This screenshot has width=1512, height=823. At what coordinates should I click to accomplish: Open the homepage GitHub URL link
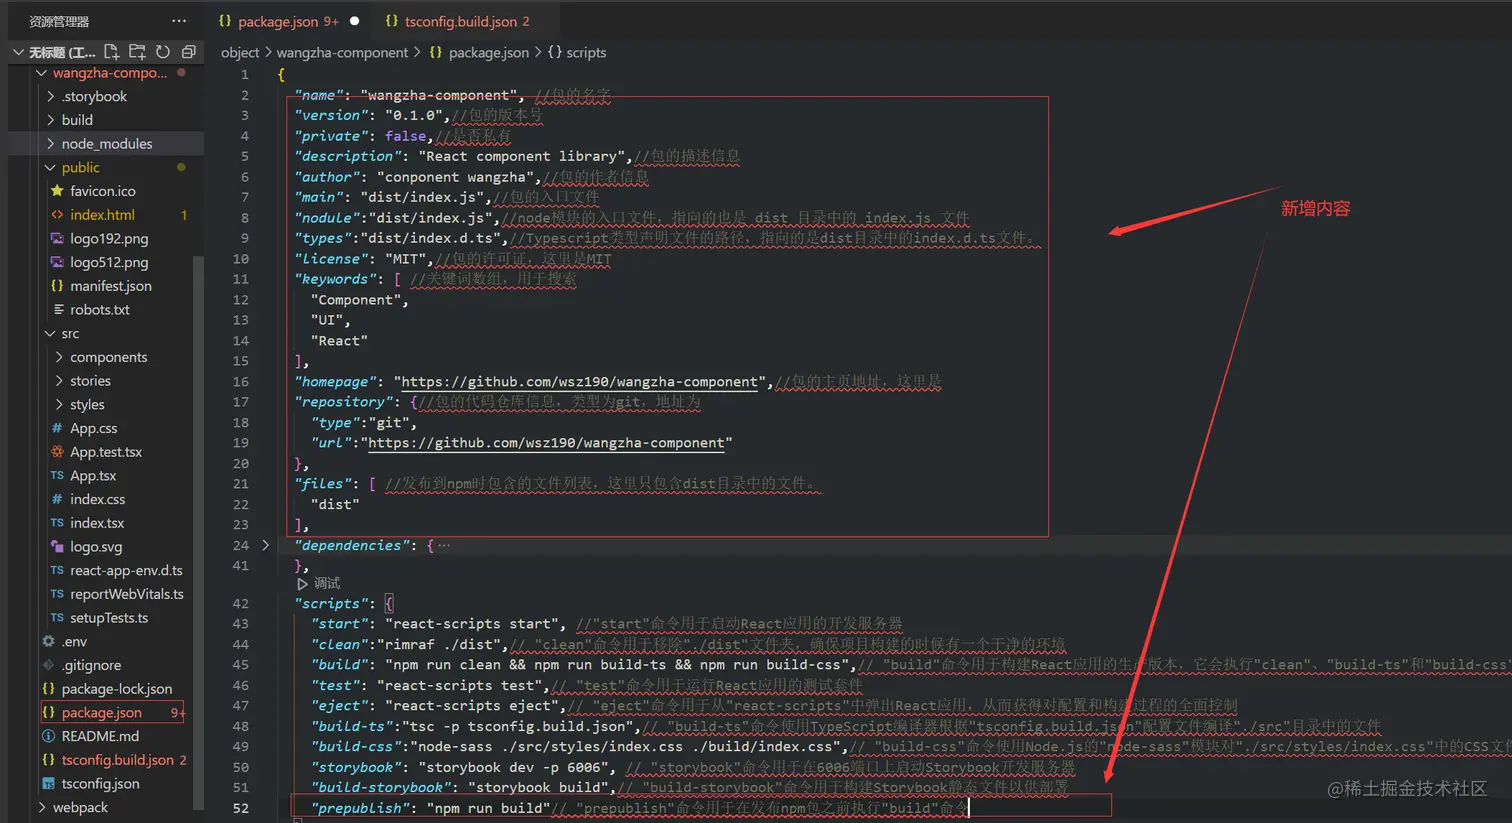pos(579,382)
